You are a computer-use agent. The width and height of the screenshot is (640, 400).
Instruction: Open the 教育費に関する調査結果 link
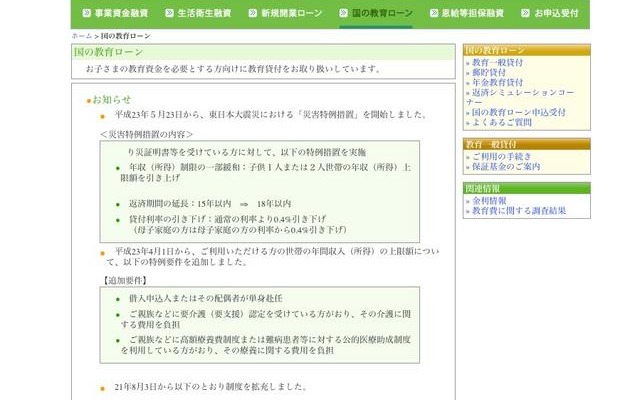[518, 211]
